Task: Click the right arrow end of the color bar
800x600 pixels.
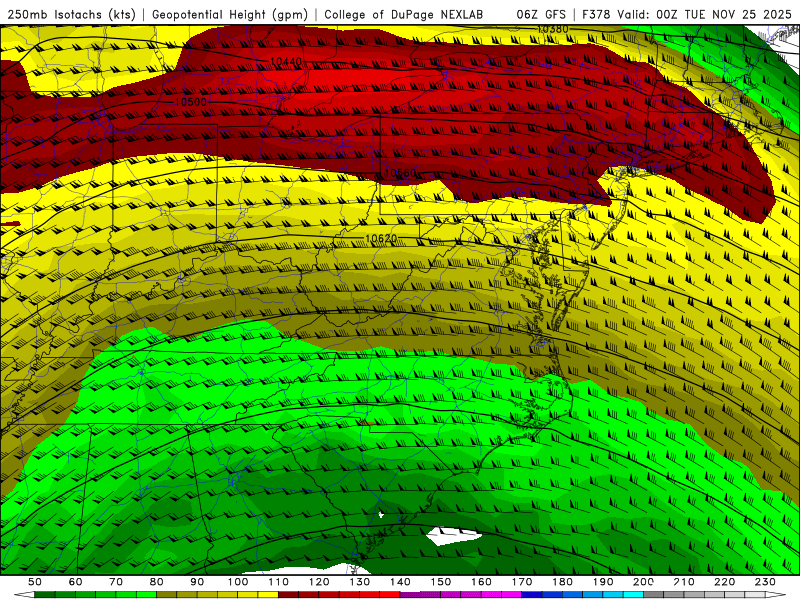Action: 776,595
